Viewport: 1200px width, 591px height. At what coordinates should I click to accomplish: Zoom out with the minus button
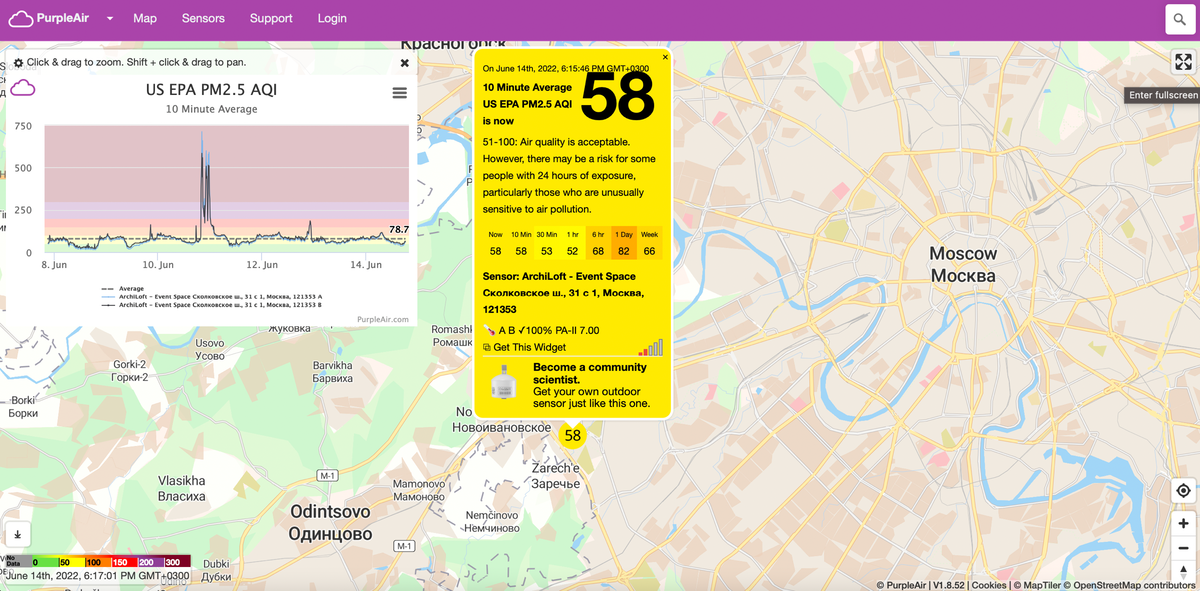(x=1183, y=548)
